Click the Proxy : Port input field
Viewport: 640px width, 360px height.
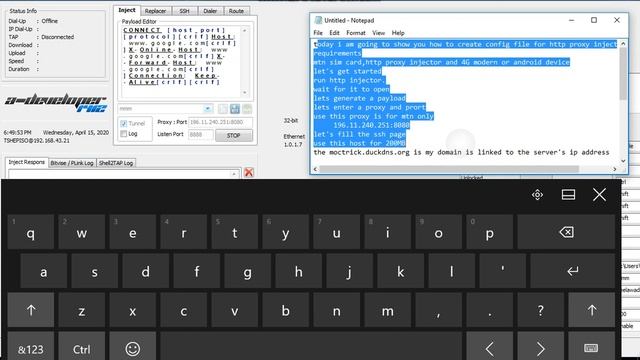click(220, 122)
